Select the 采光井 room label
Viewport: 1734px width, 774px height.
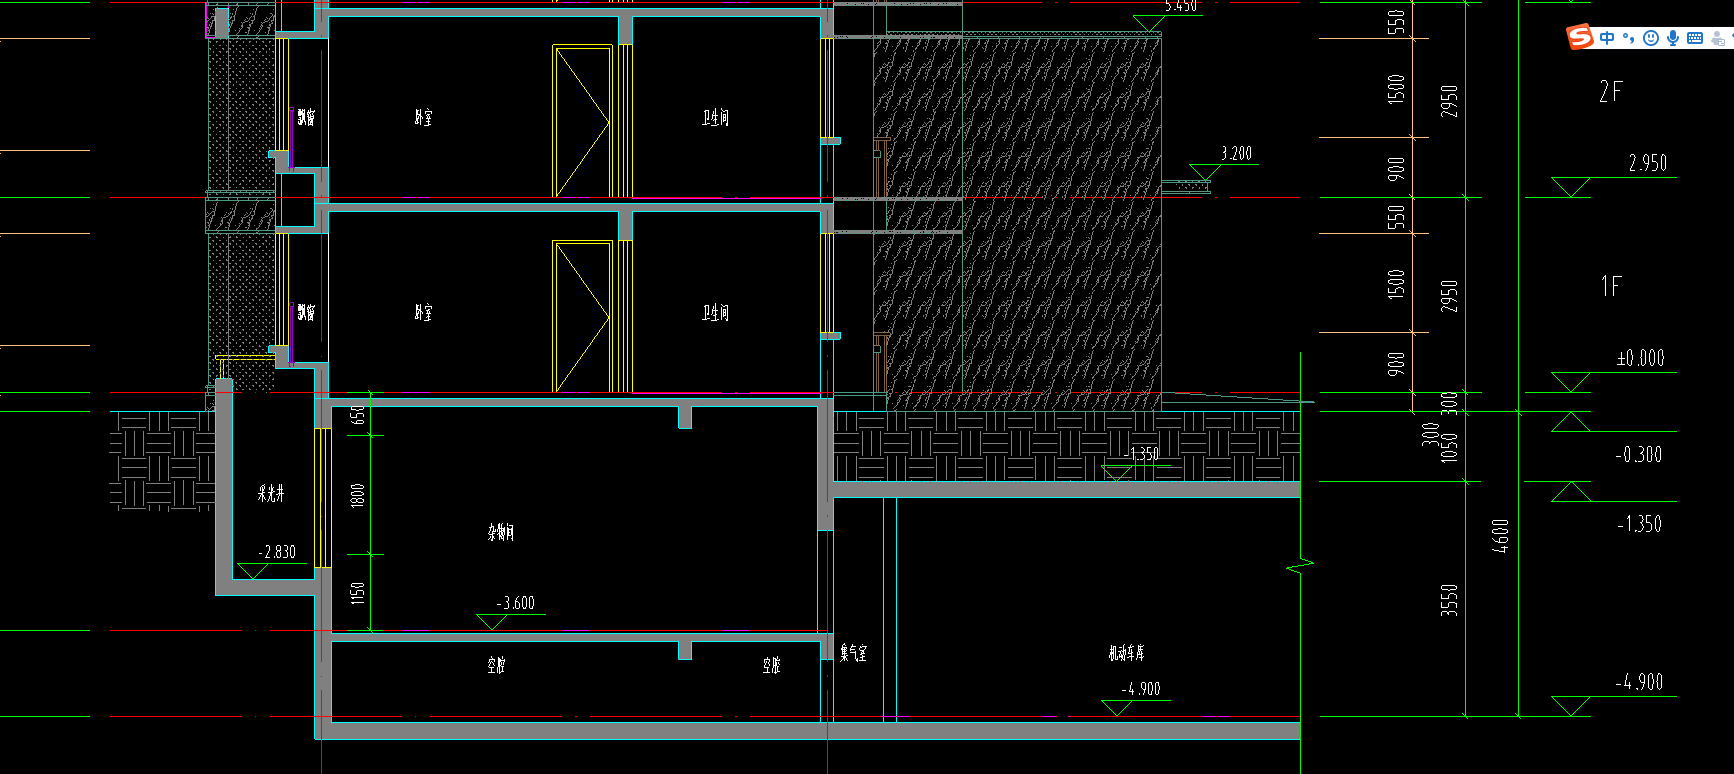coord(271,493)
